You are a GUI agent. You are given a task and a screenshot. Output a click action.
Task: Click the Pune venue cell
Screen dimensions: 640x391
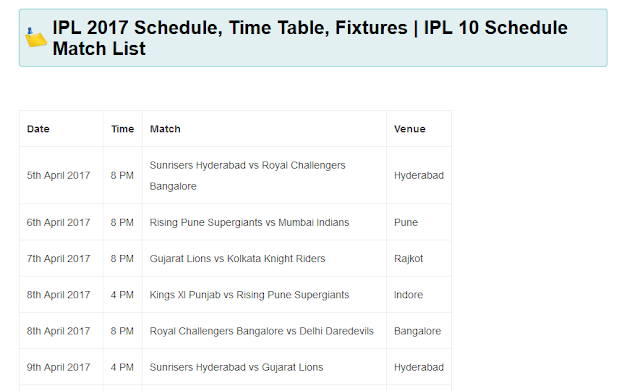click(406, 222)
